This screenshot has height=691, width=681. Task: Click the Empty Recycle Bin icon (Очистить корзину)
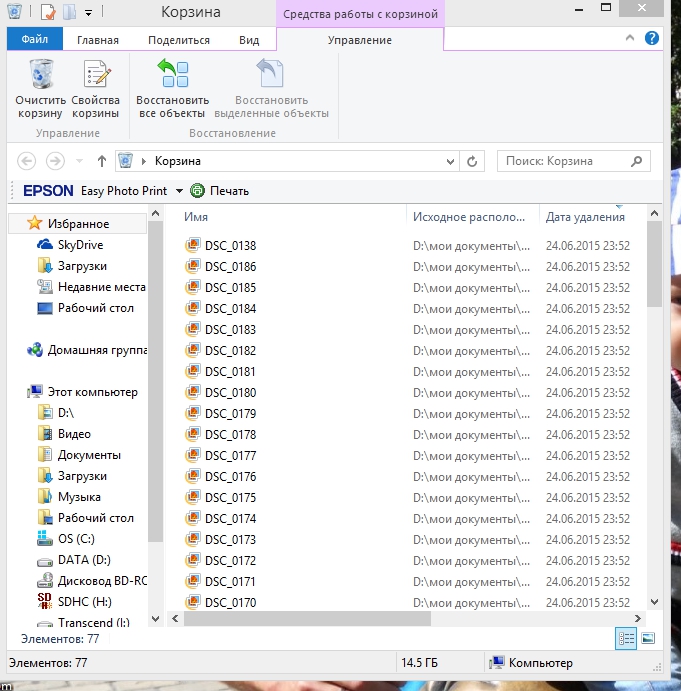tap(41, 77)
